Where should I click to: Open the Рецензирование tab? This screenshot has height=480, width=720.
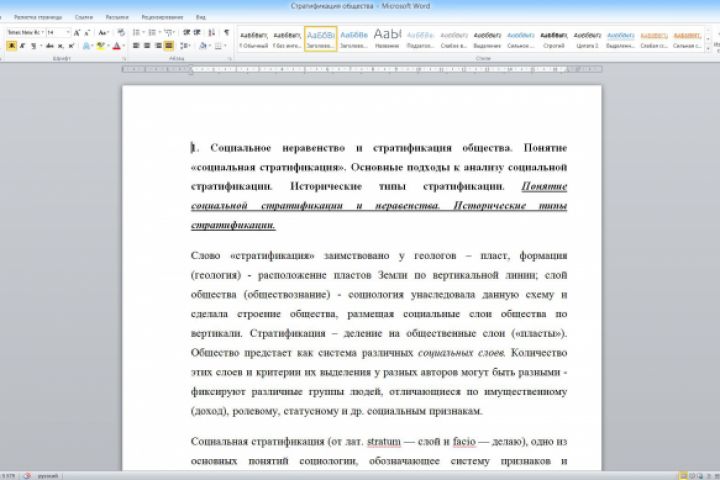point(162,17)
